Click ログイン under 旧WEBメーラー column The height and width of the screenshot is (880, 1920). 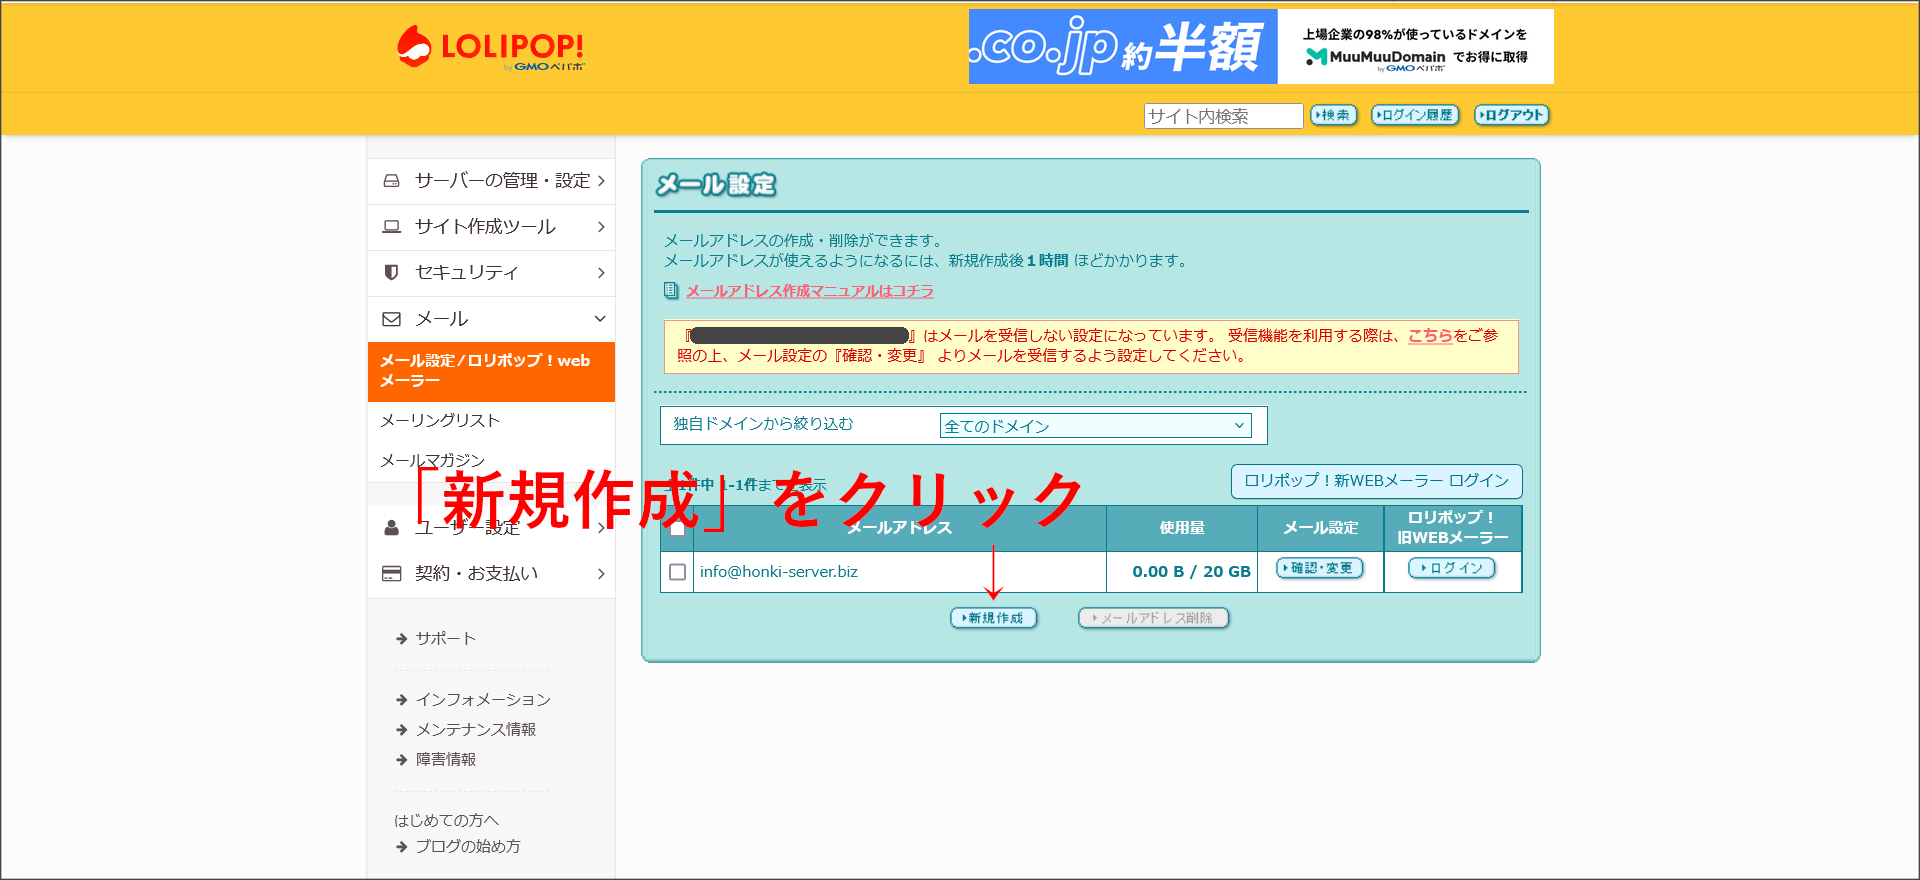pos(1452,568)
